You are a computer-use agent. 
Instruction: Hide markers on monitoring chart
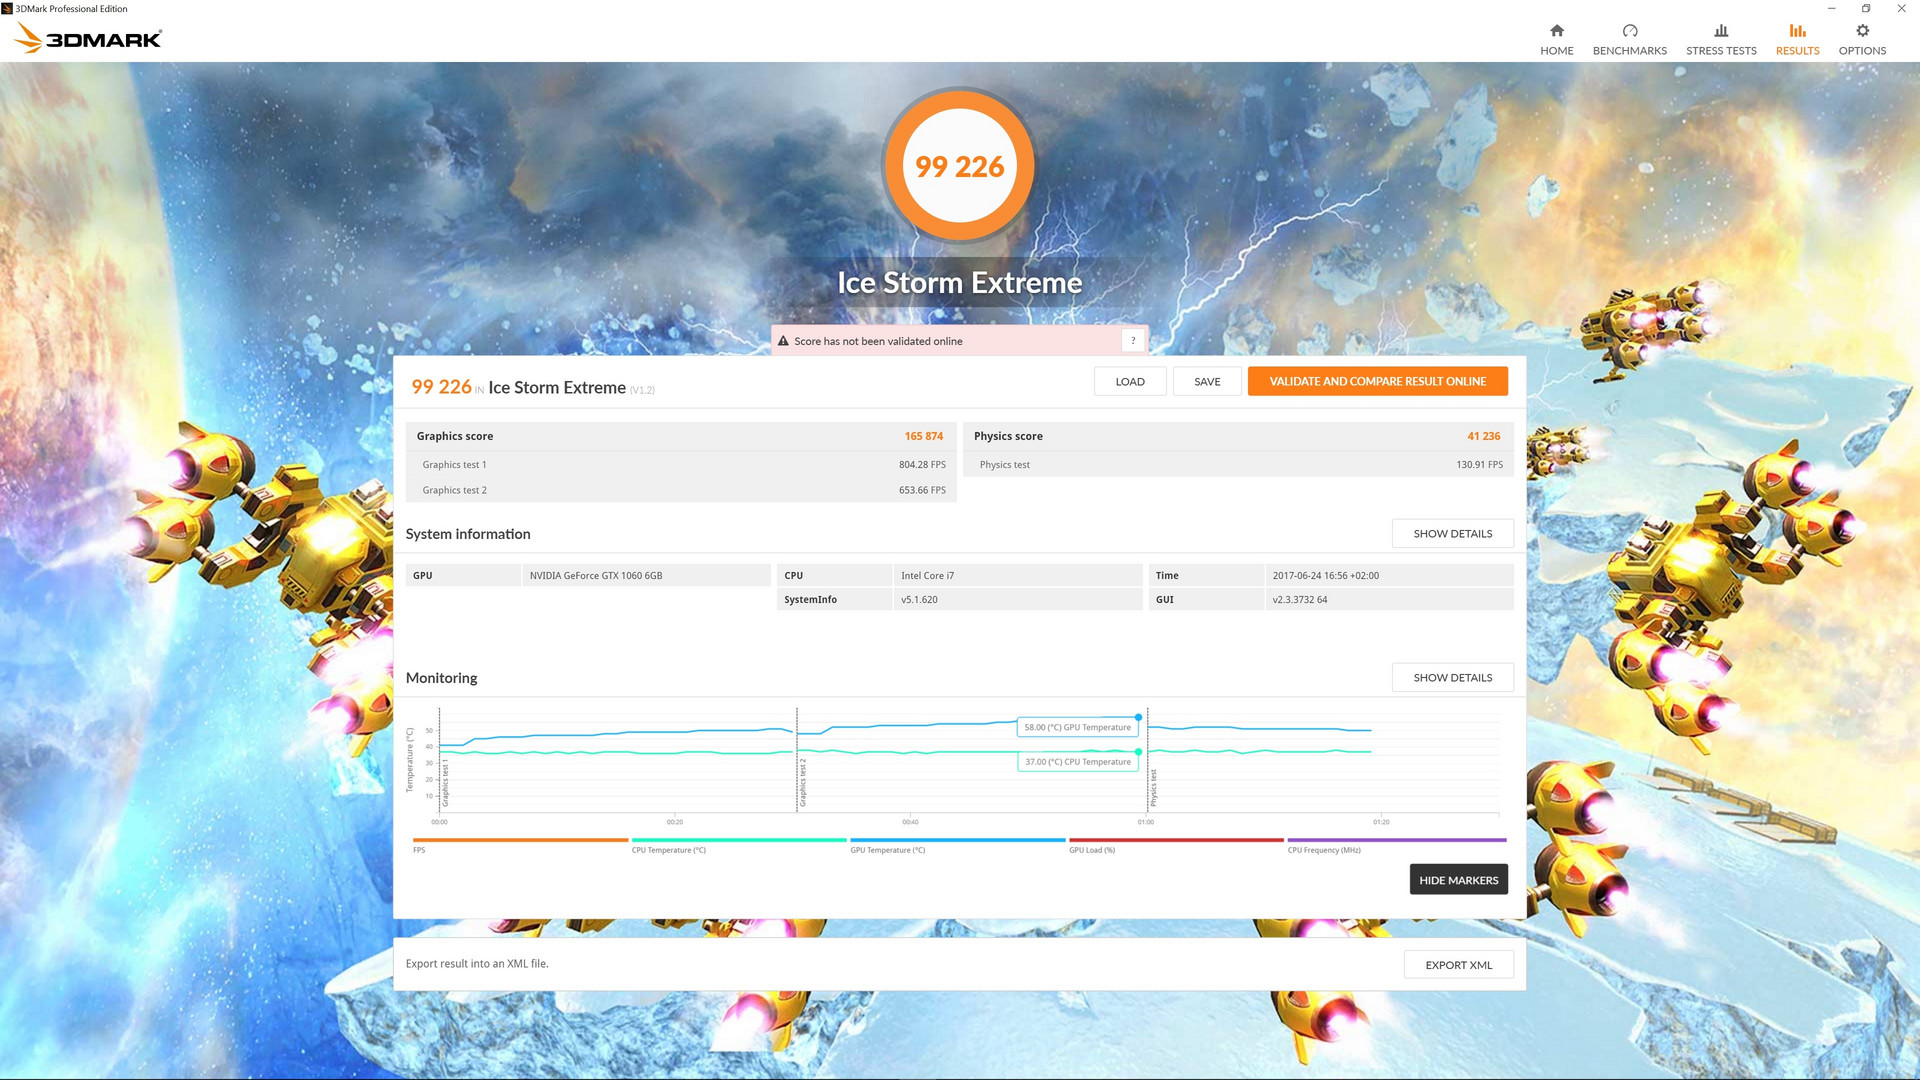point(1458,880)
